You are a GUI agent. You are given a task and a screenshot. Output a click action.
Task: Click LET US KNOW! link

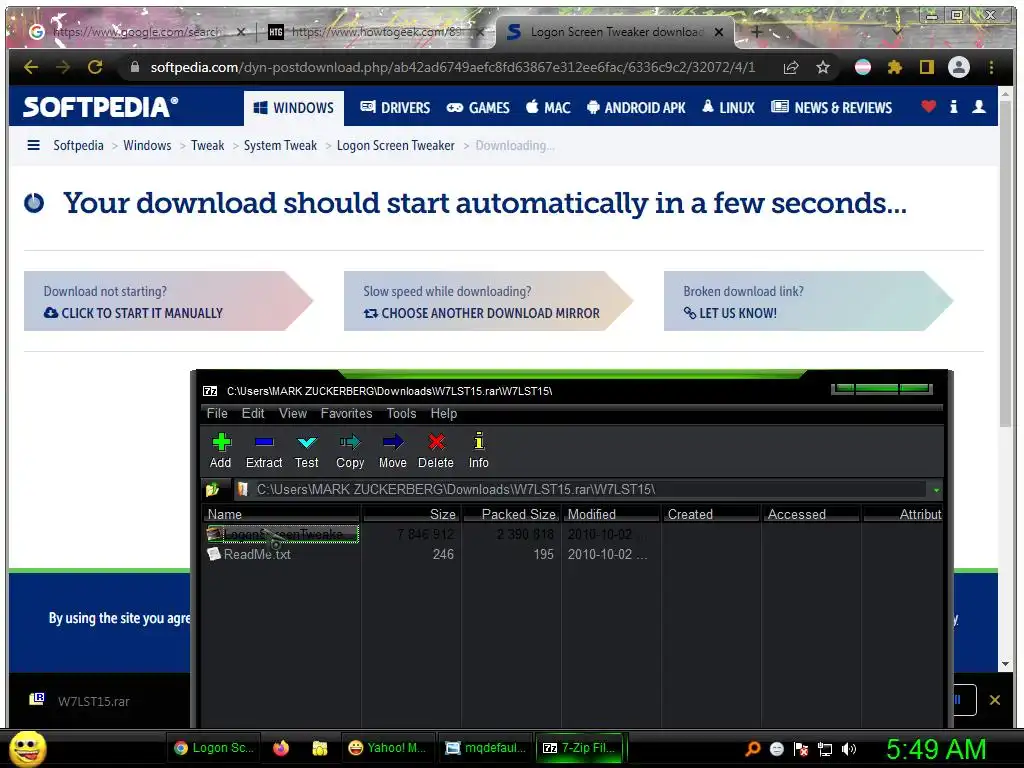point(730,313)
